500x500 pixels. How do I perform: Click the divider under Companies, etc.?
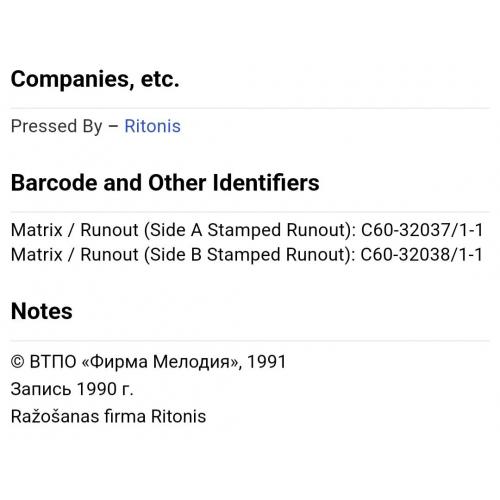tap(250, 108)
